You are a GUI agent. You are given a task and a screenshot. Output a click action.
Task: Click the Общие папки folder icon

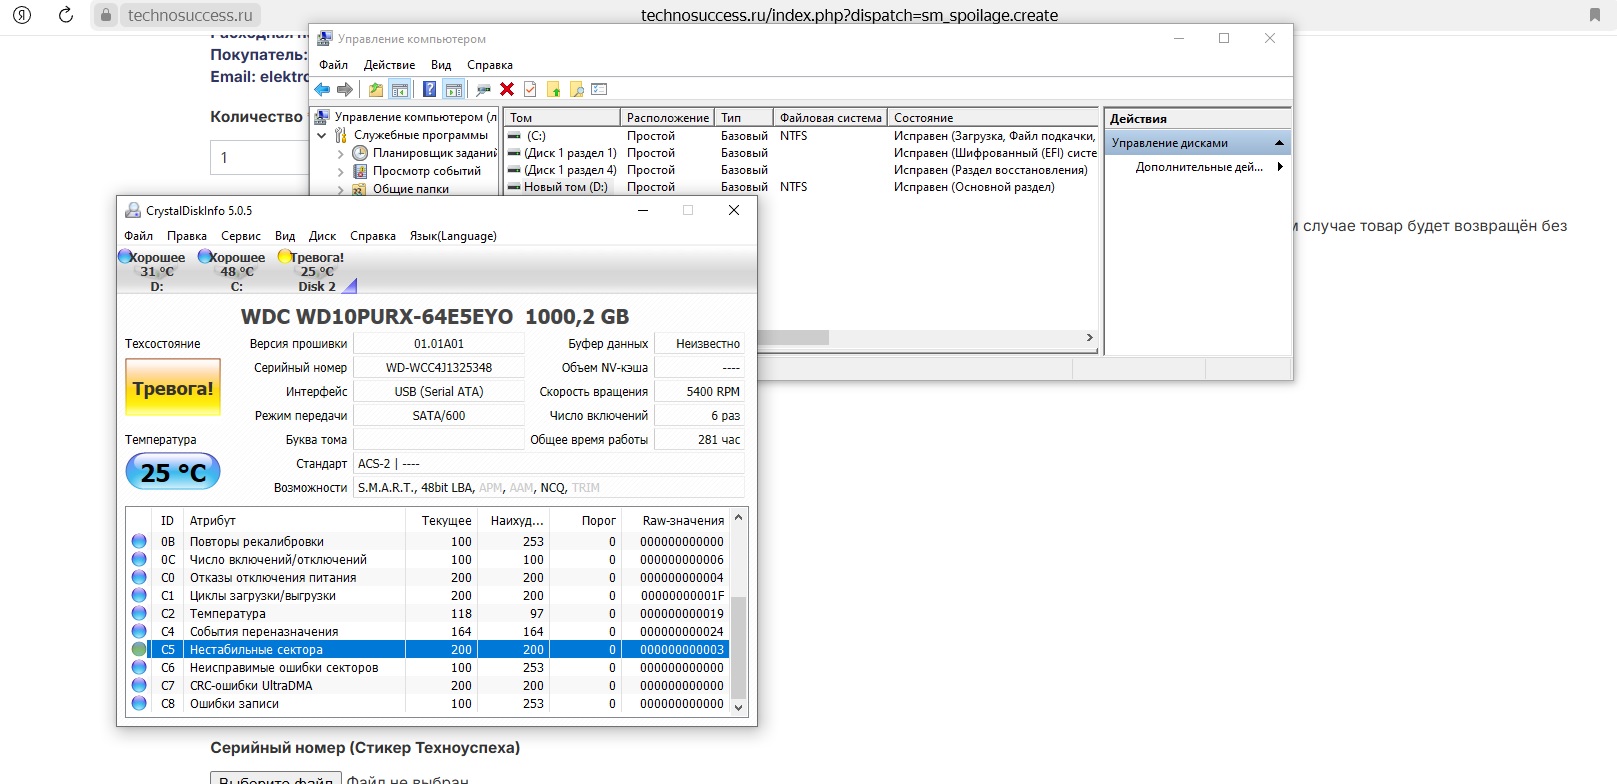[x=359, y=189]
